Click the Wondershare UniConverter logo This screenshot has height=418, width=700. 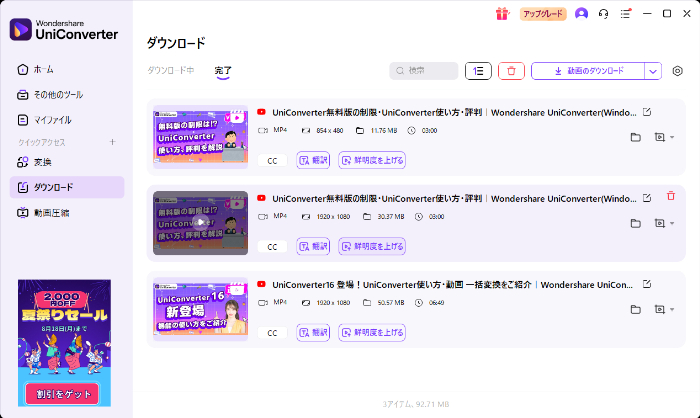click(64, 29)
